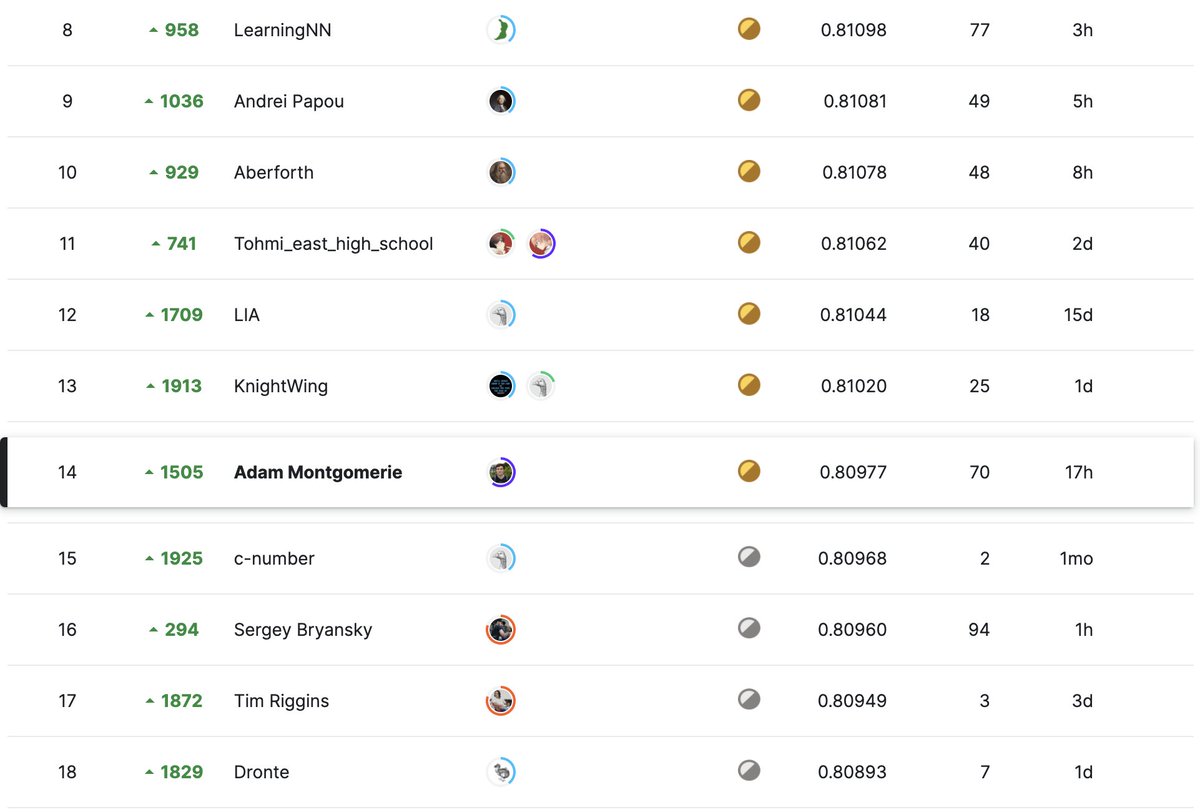
Task: Click rank change 1829 for Dronte
Action: [x=173, y=772]
